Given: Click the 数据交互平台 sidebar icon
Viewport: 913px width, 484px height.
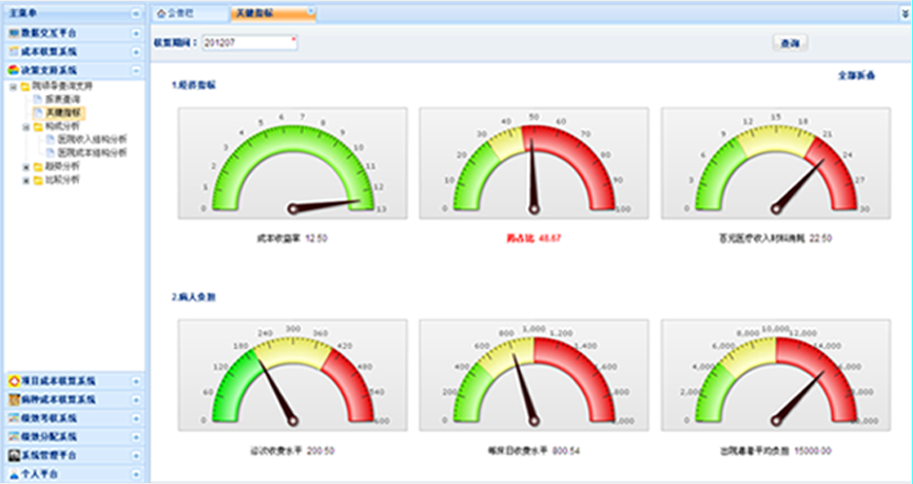Looking at the screenshot, I should pyautogui.click(x=14, y=33).
